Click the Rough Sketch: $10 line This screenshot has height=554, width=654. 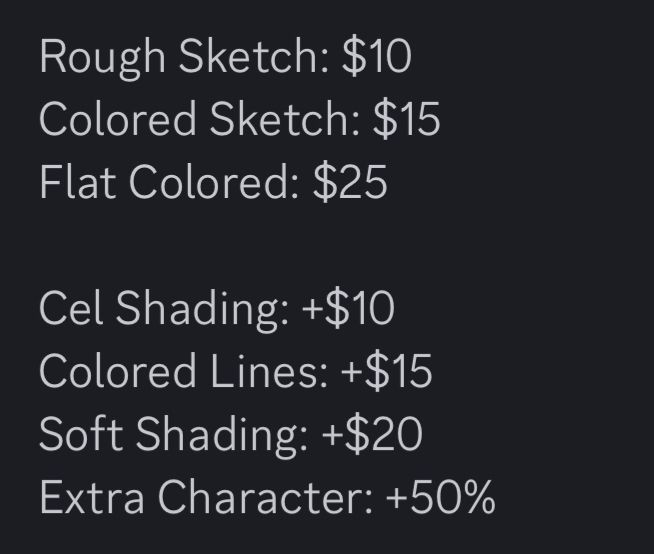(x=226, y=58)
